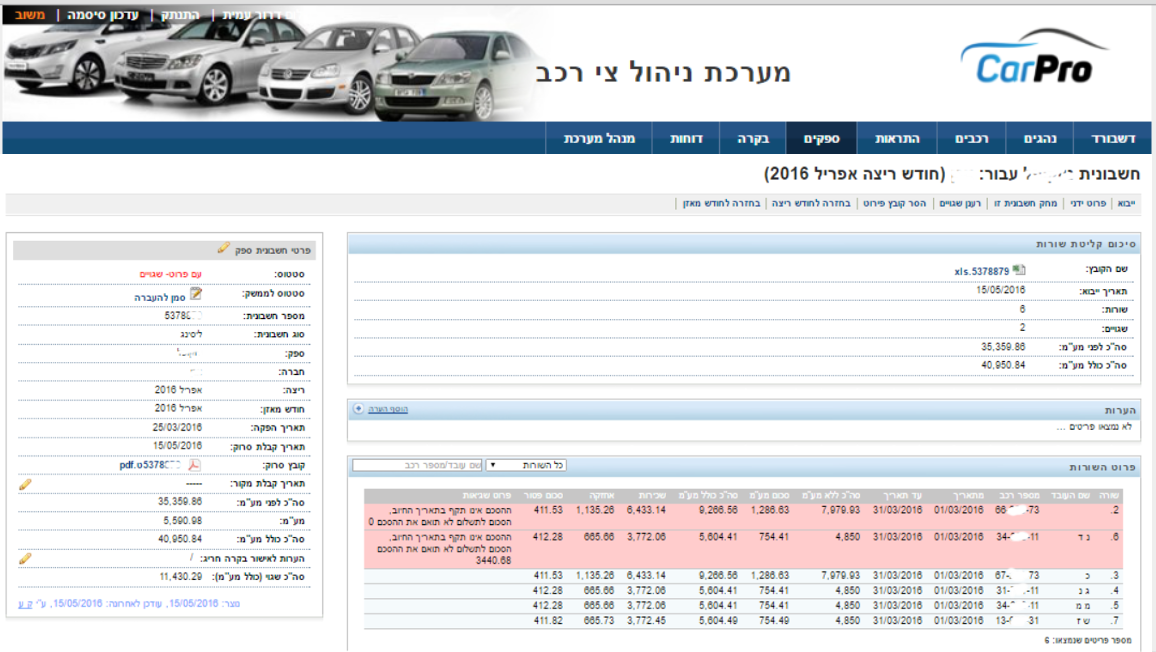Click the pencil icon next to 'הערות לאישור בקרה חריג'
The image size is (1156, 652).
pyautogui.click(x=25, y=558)
